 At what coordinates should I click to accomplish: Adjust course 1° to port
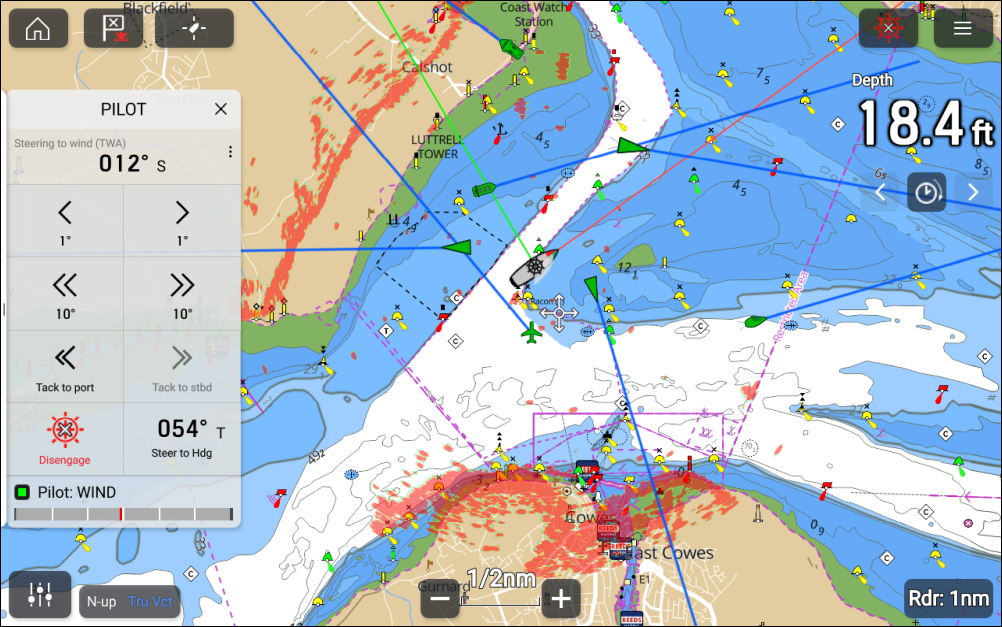pyautogui.click(x=65, y=221)
